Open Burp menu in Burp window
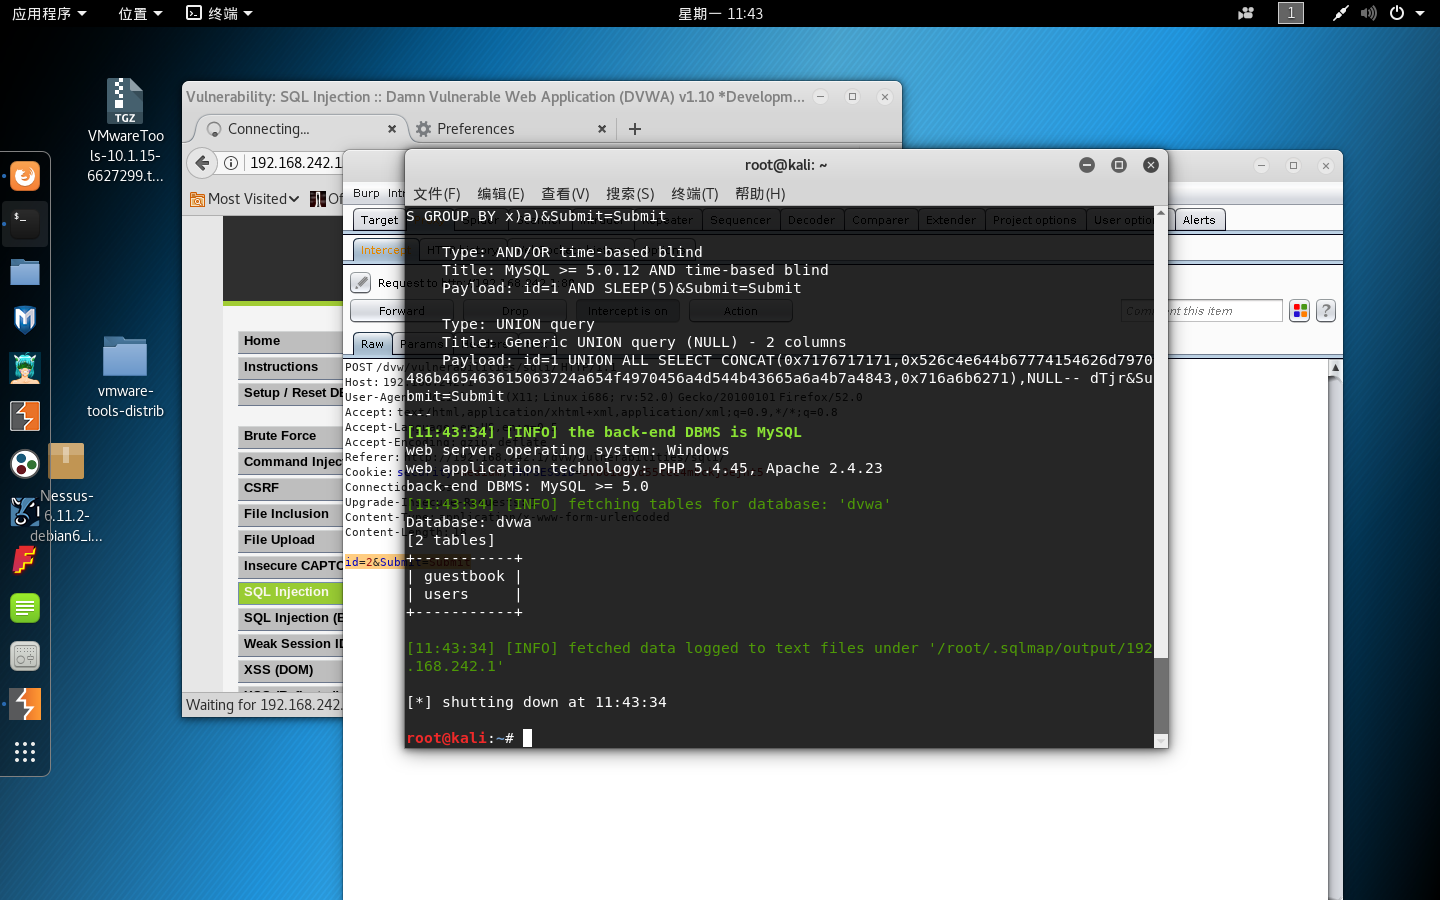 pyautogui.click(x=366, y=193)
